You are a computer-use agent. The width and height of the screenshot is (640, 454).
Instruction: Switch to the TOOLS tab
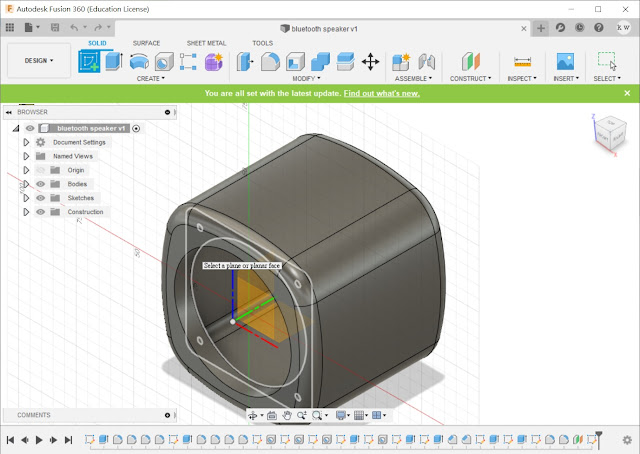click(262, 43)
